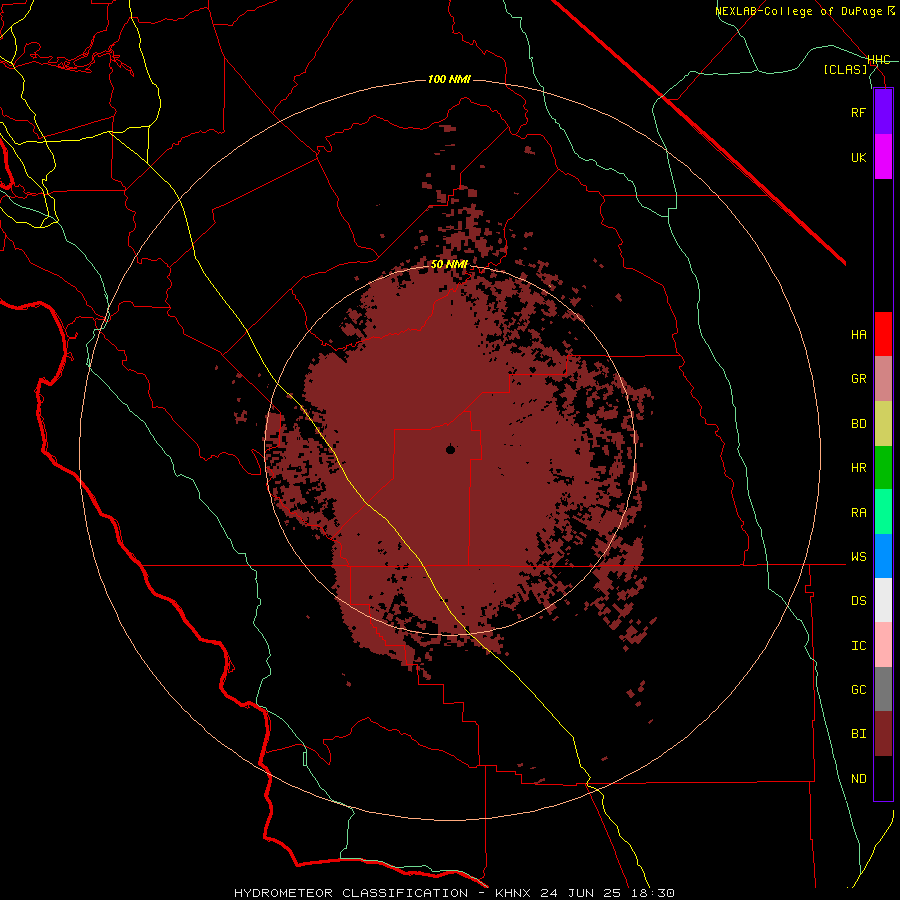This screenshot has width=900, height=900.
Task: Click the '100 NMI' range ring label
Action: 449,79
